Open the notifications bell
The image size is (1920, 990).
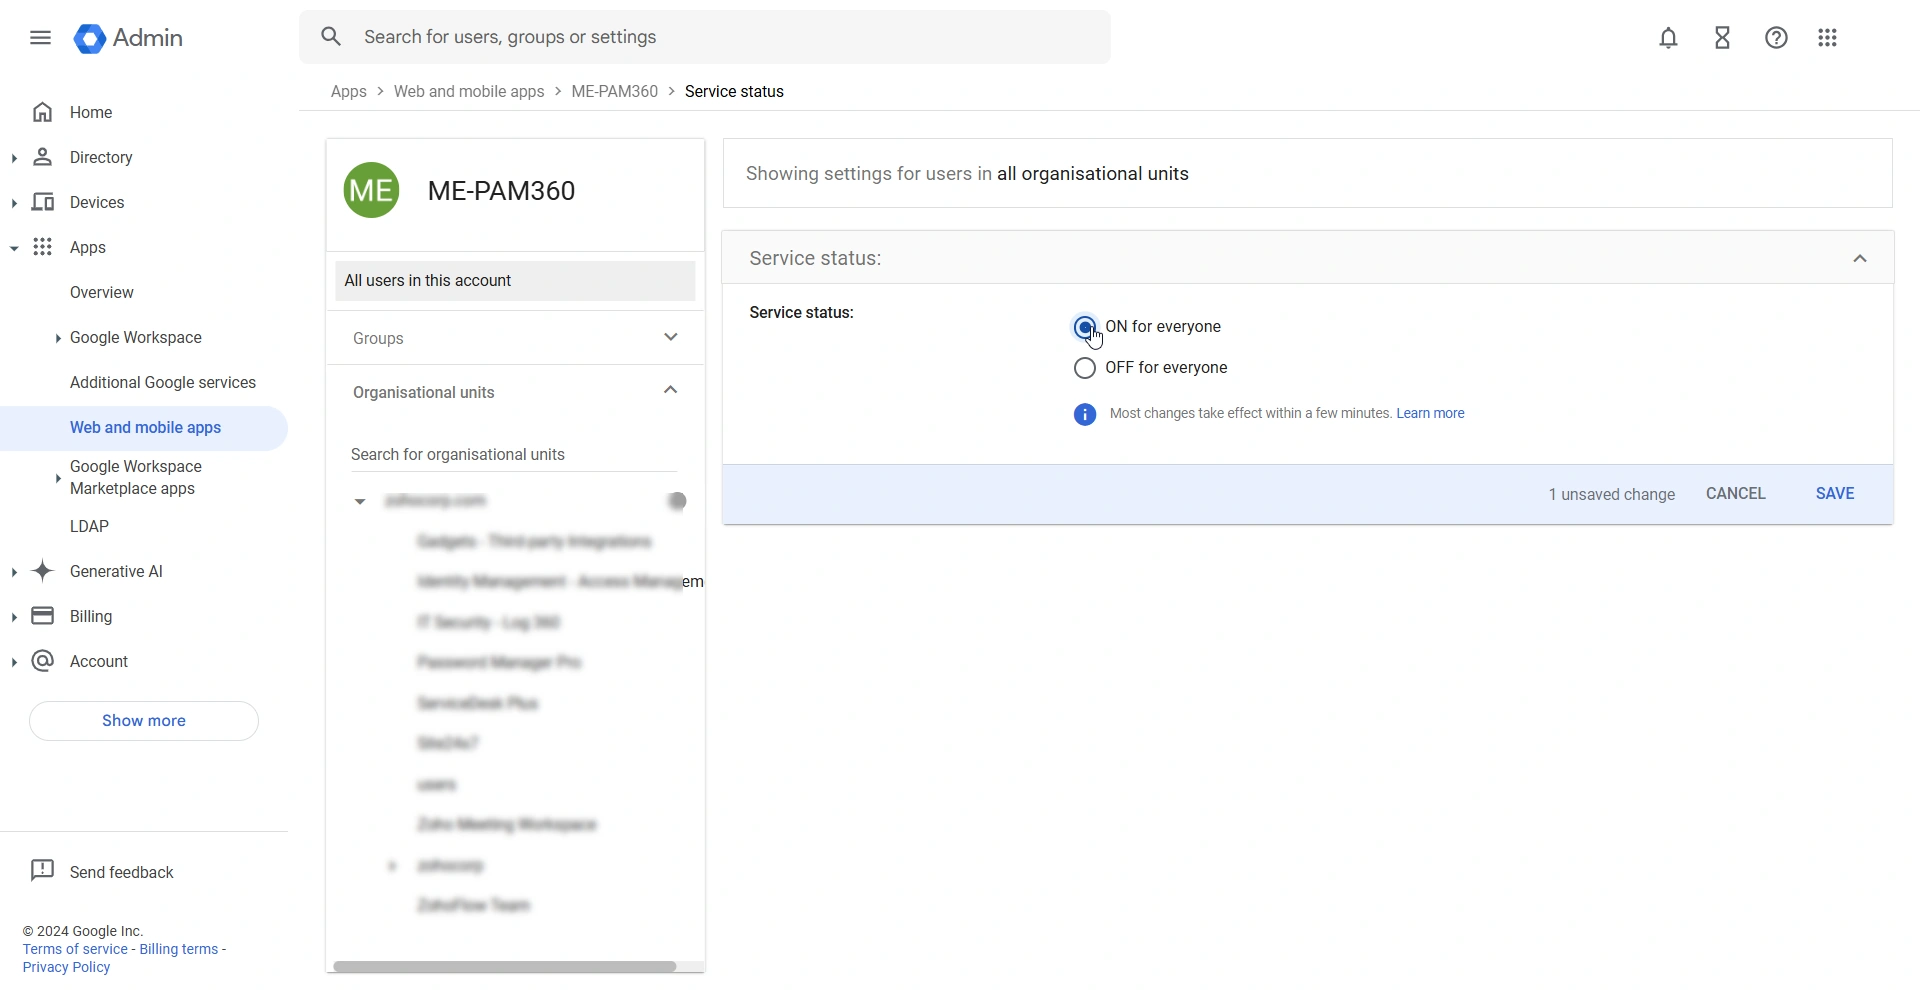[x=1668, y=37]
